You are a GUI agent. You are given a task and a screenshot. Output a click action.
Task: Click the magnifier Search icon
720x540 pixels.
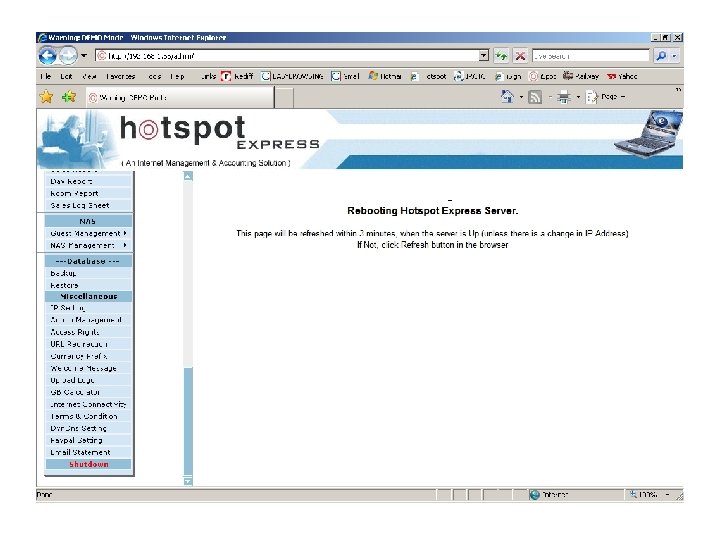(661, 56)
